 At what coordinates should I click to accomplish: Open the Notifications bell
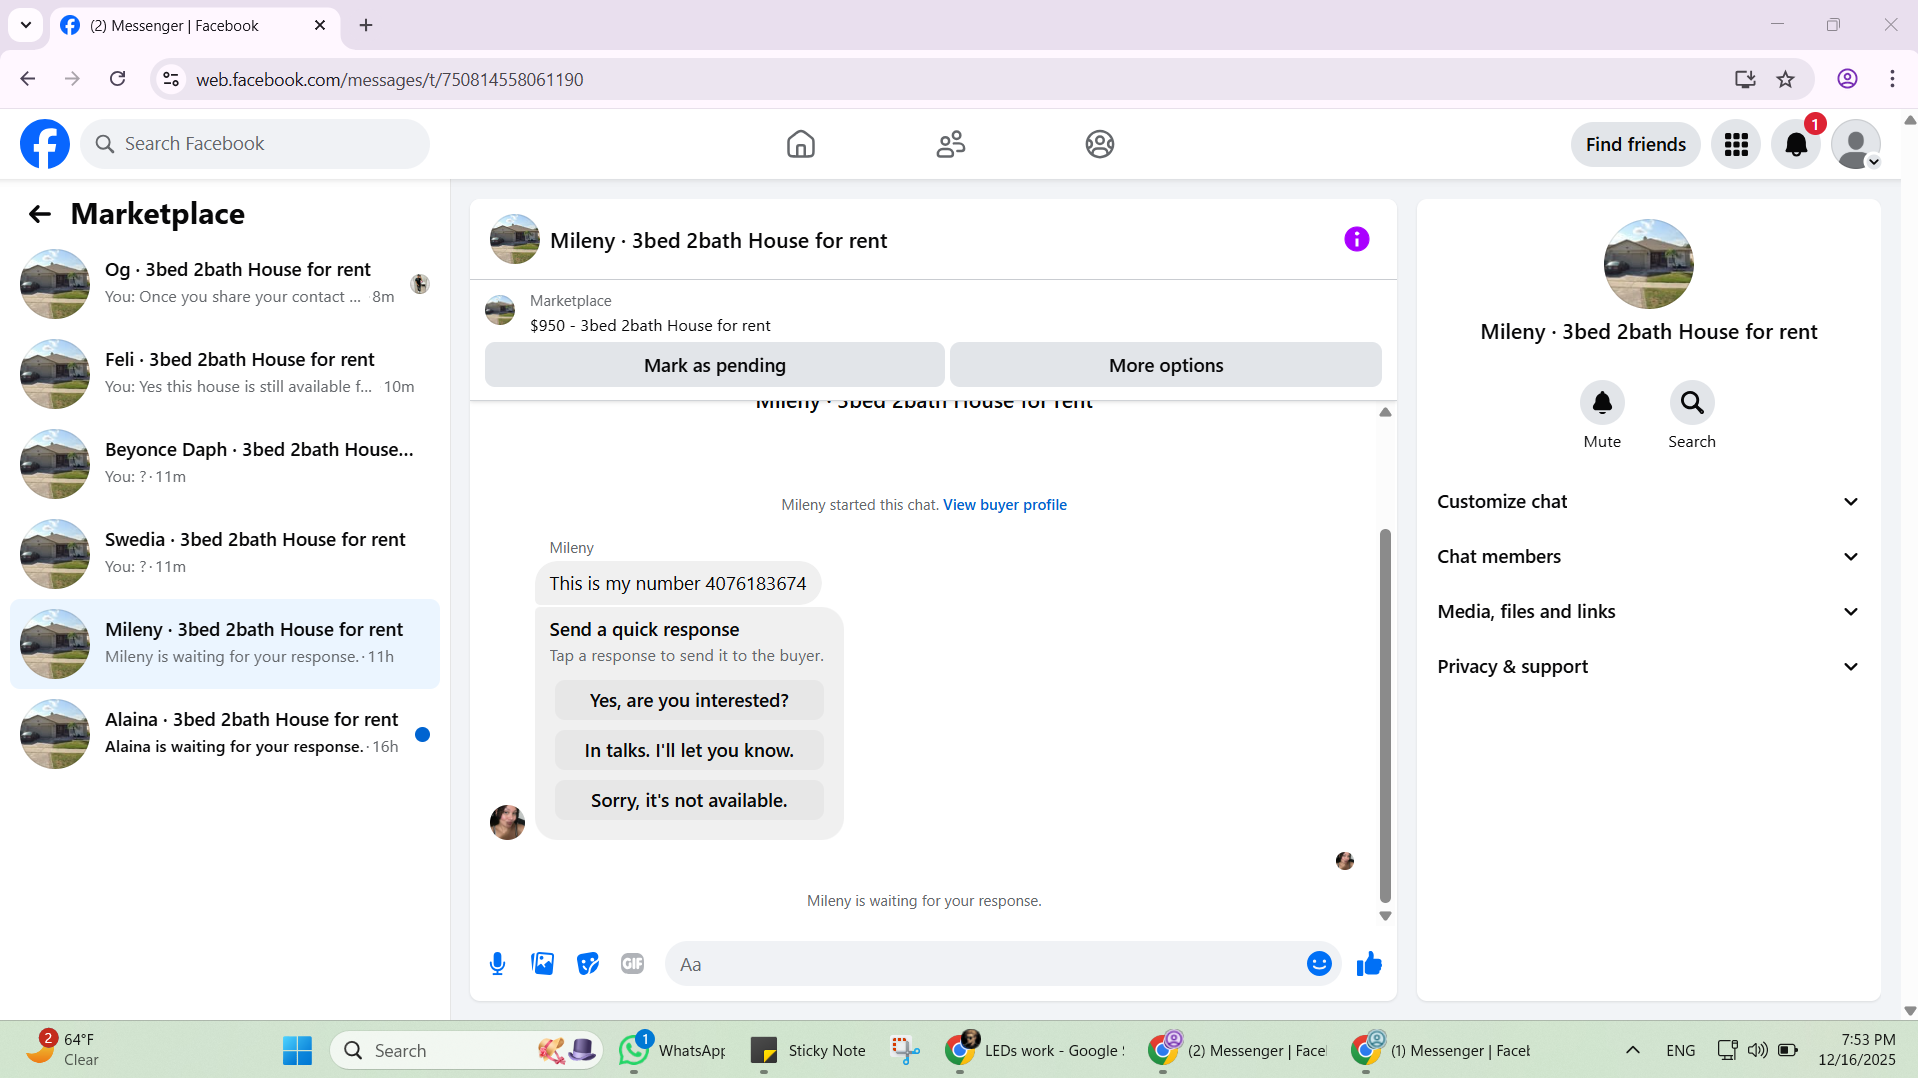(x=1796, y=144)
